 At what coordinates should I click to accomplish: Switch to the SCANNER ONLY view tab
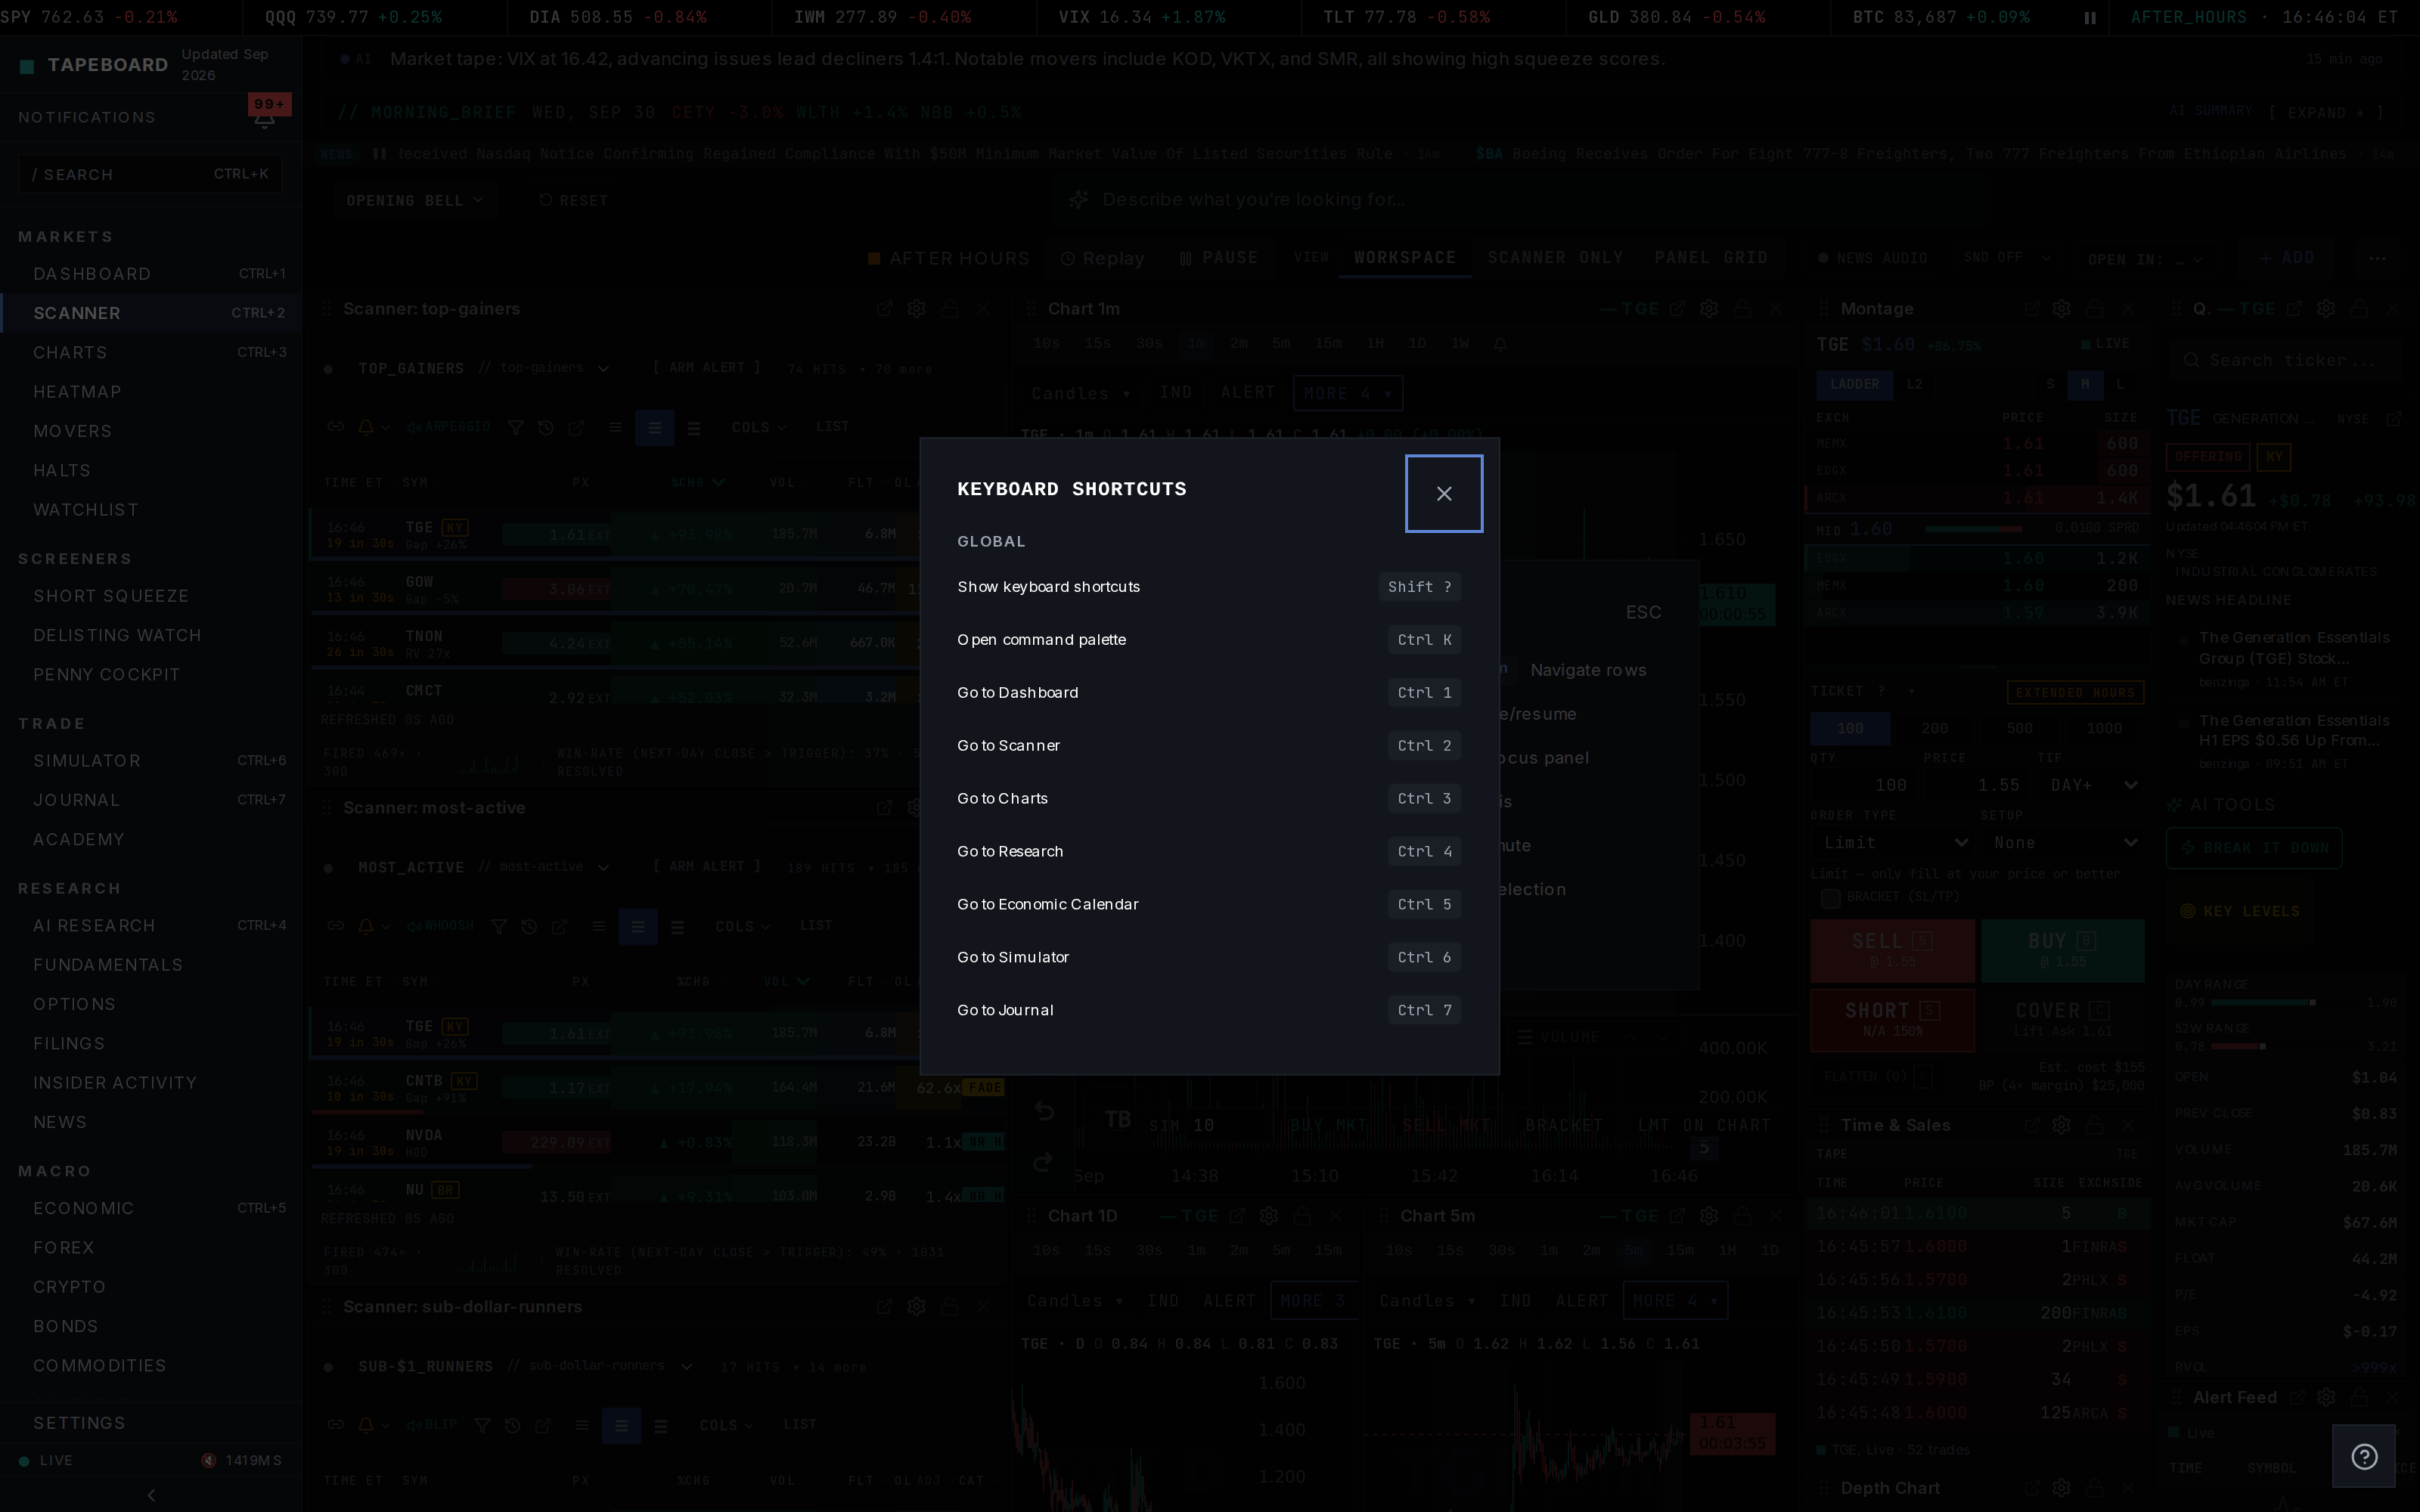coord(1555,258)
